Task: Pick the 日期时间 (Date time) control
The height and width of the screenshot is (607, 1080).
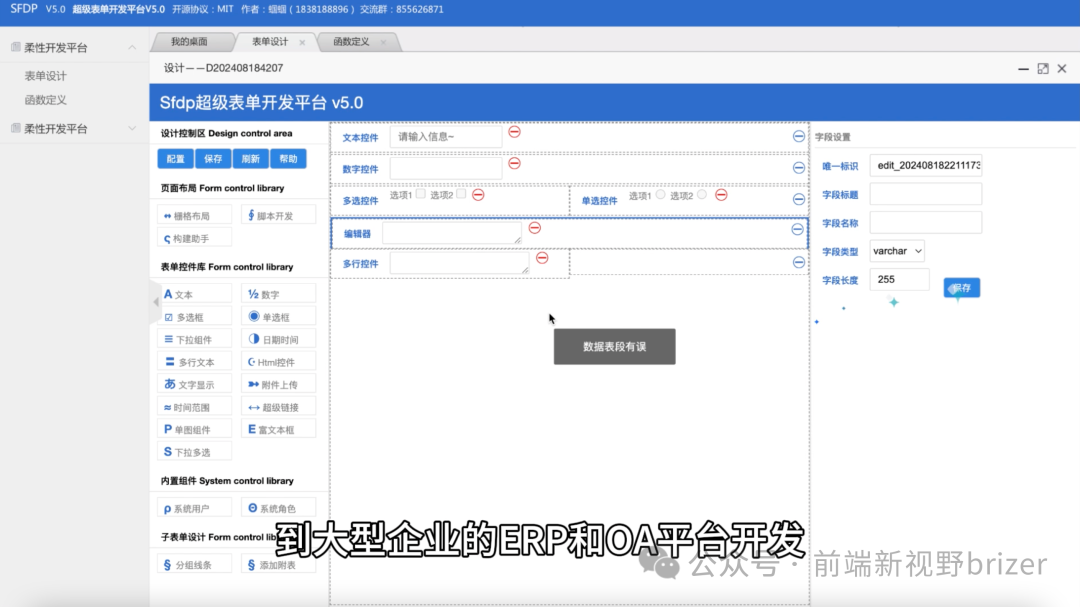Action: [278, 338]
